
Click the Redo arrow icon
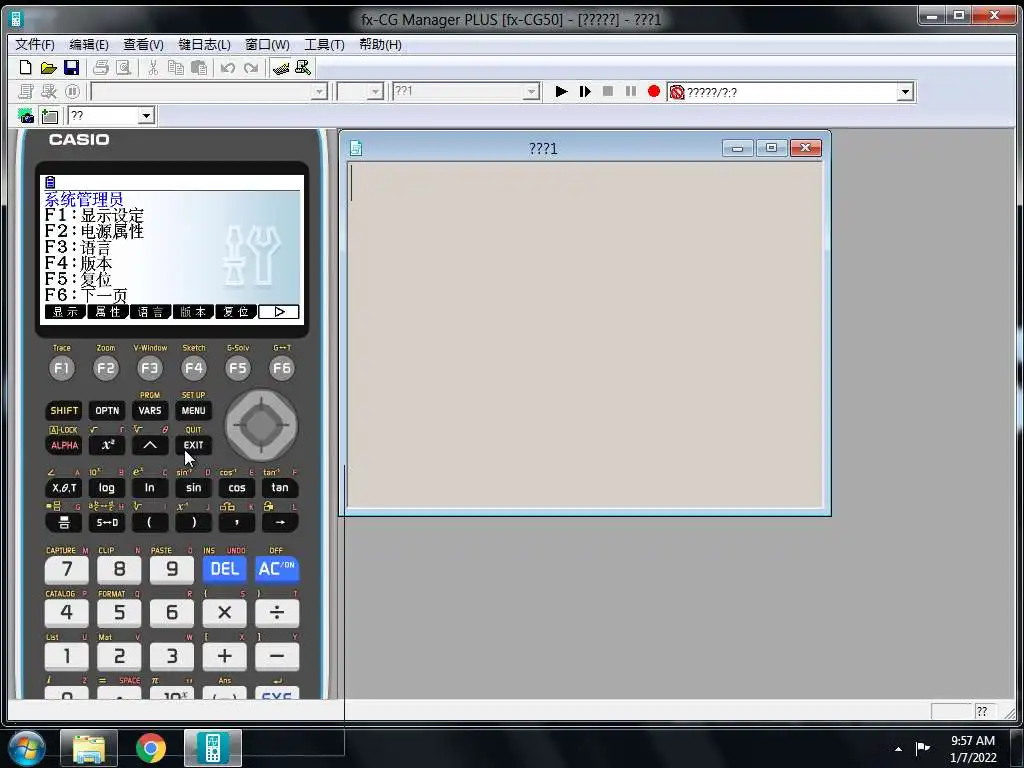[x=251, y=68]
